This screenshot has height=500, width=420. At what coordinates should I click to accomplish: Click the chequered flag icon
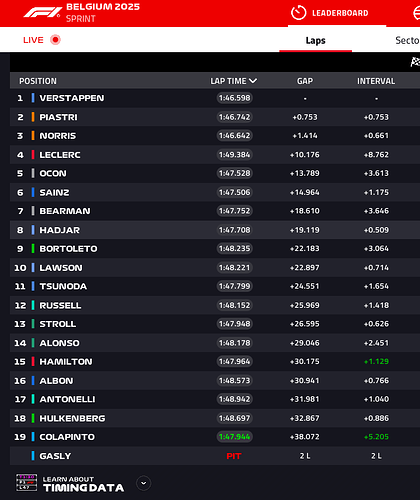coord(415,62)
